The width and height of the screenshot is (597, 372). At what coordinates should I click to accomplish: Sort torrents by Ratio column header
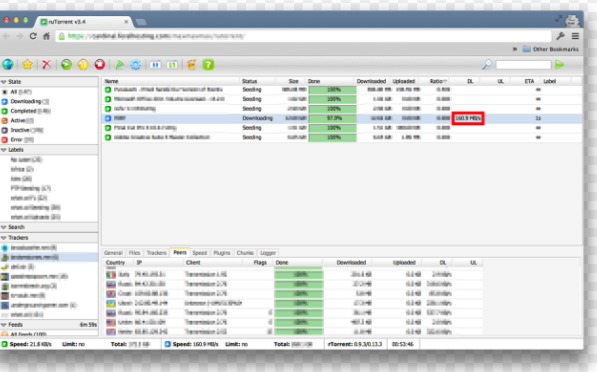coord(438,81)
